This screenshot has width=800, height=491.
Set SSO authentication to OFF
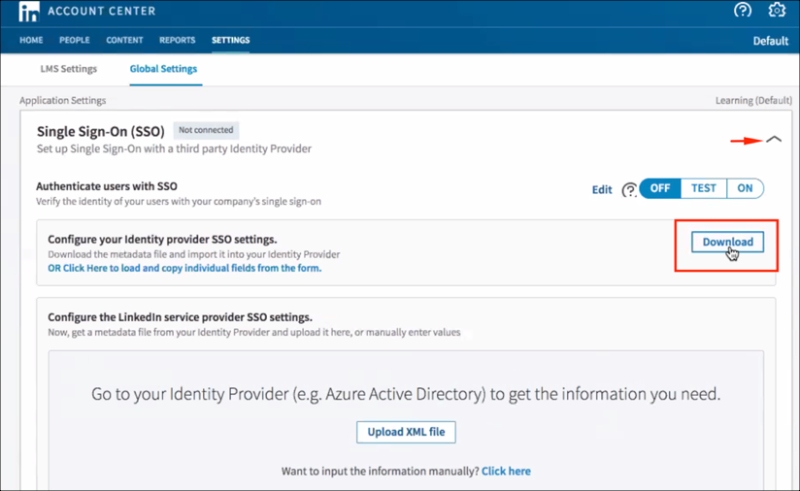[660, 189]
